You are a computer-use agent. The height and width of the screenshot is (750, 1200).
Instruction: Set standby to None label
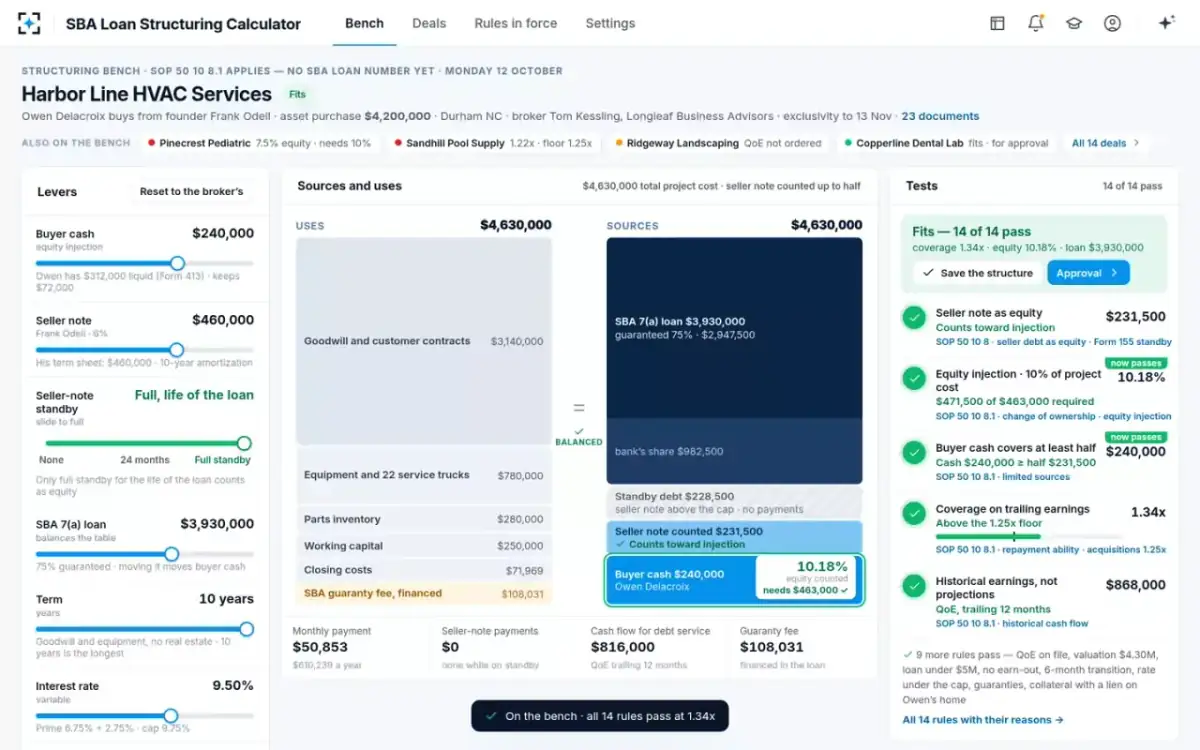51,460
